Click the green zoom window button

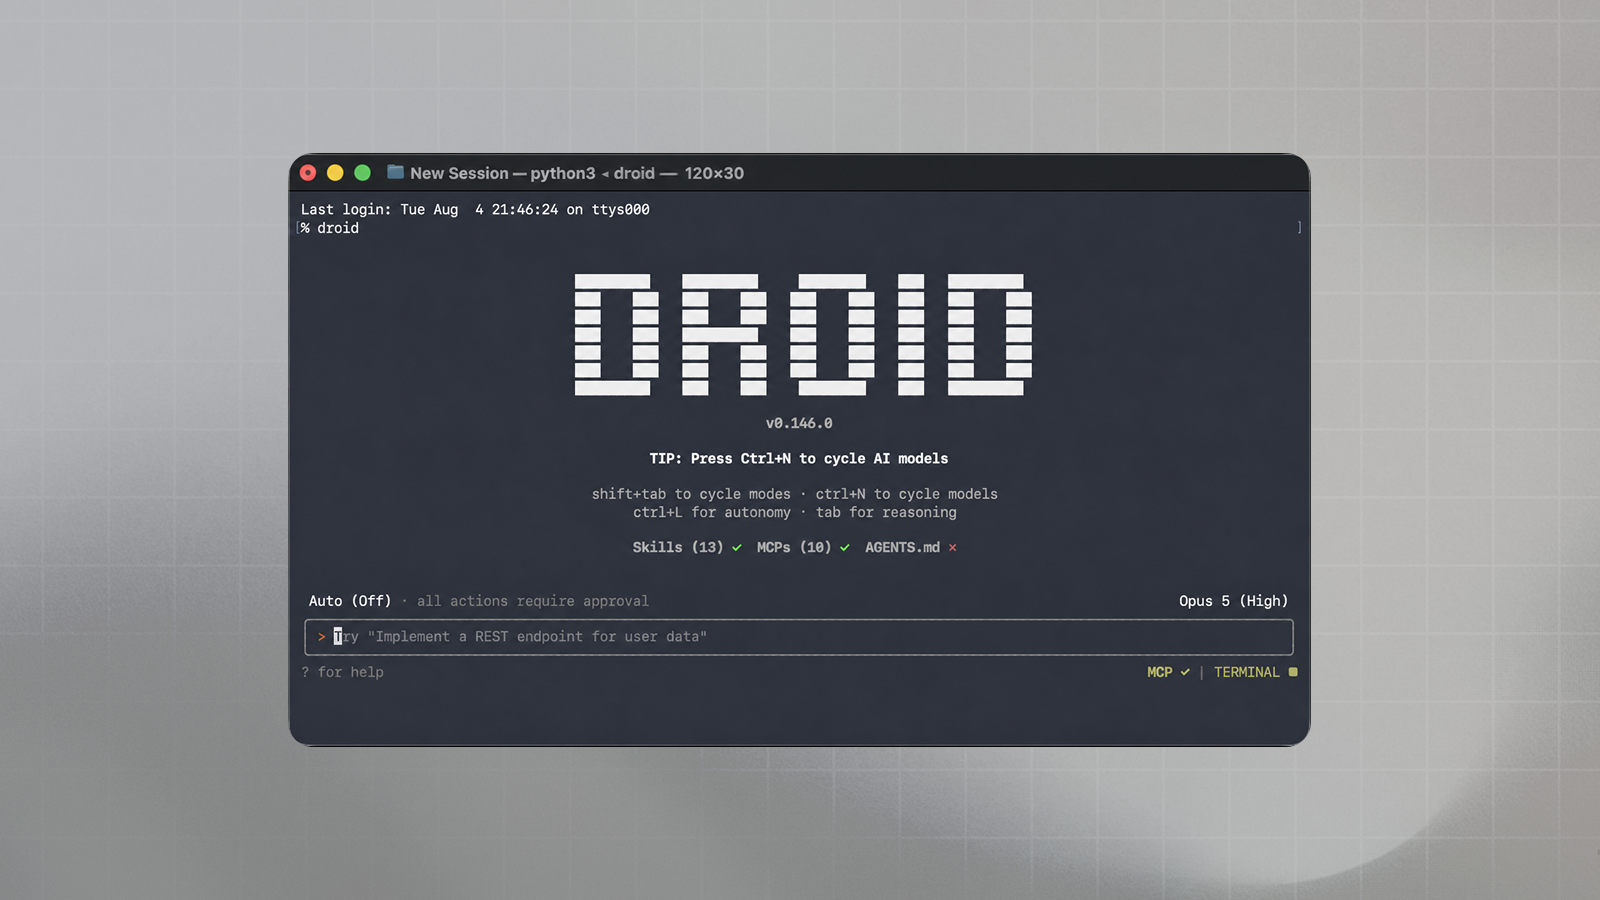coord(362,173)
